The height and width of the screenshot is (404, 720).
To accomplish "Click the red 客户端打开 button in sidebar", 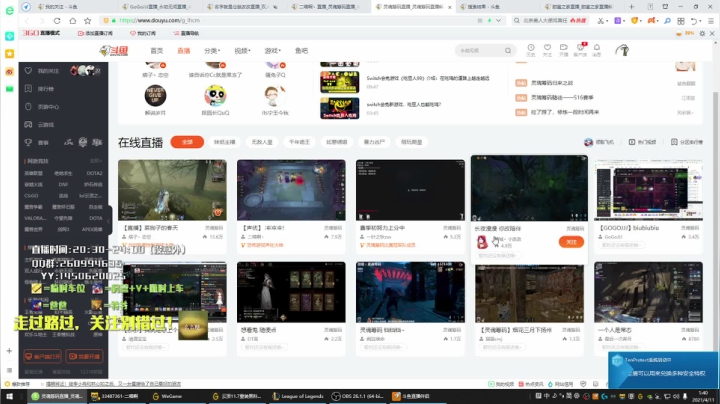I will click(42, 356).
